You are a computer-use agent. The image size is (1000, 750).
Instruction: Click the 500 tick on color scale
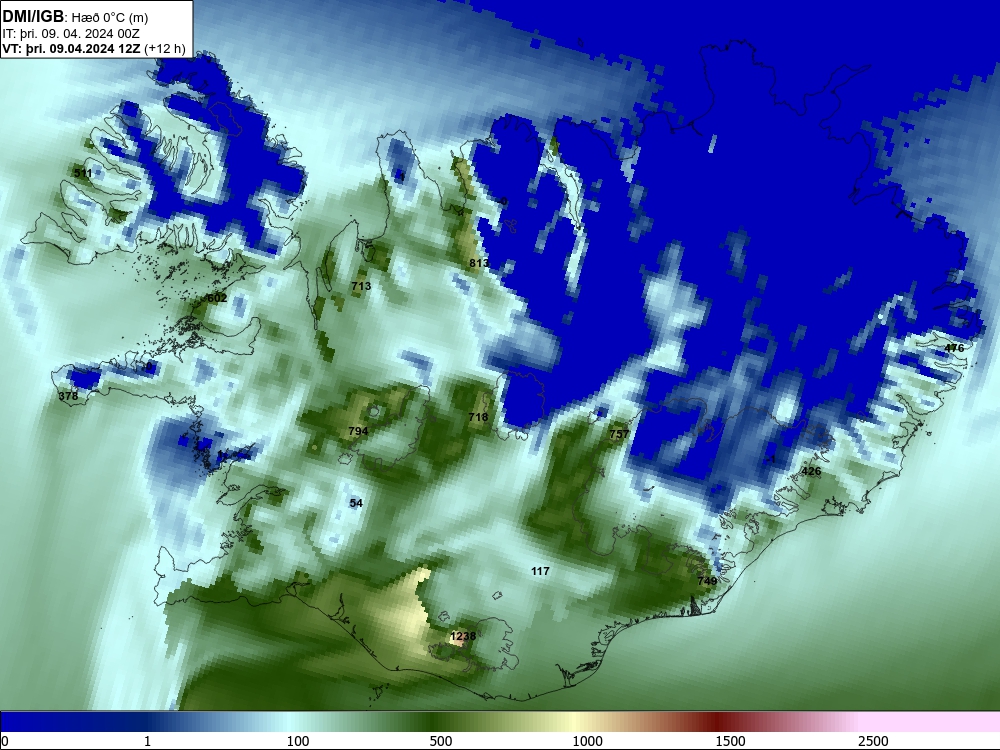point(441,741)
